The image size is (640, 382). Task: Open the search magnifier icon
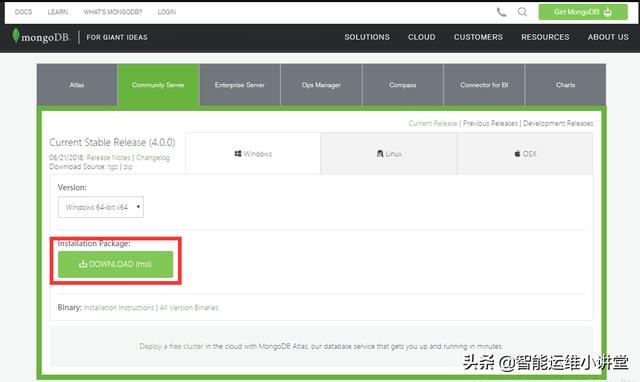[522, 12]
